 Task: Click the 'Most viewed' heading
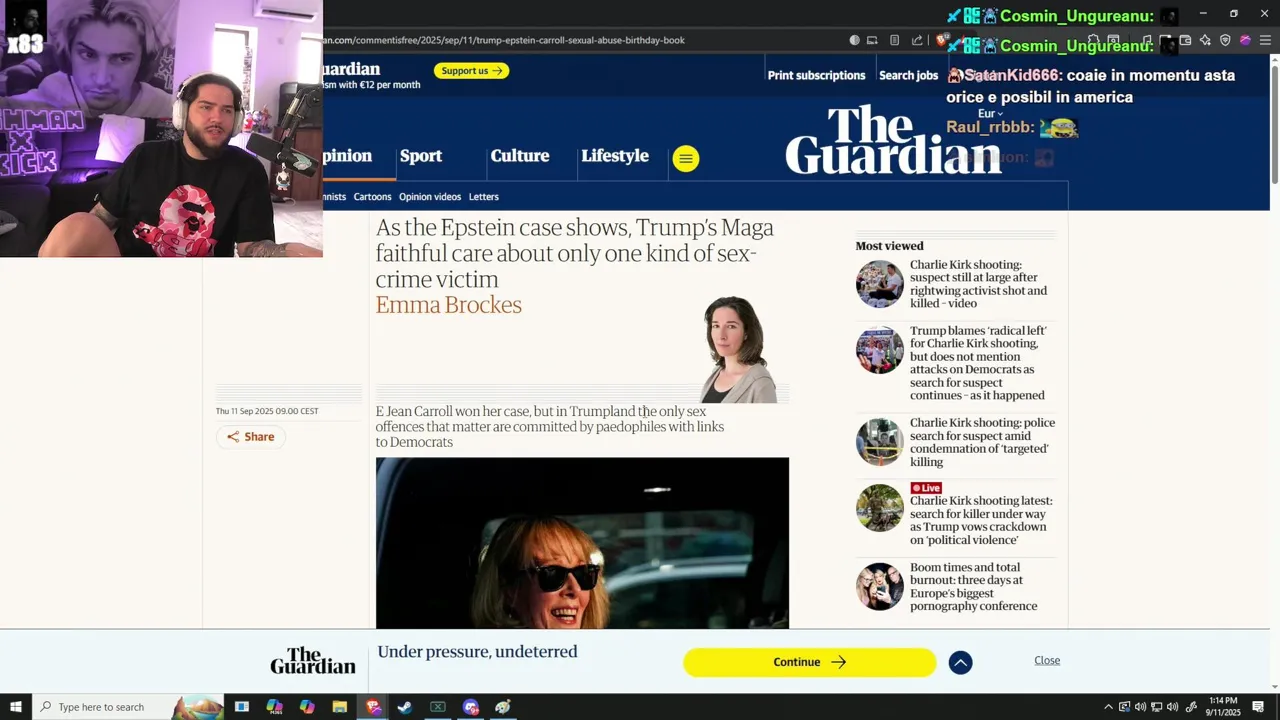pos(889,246)
